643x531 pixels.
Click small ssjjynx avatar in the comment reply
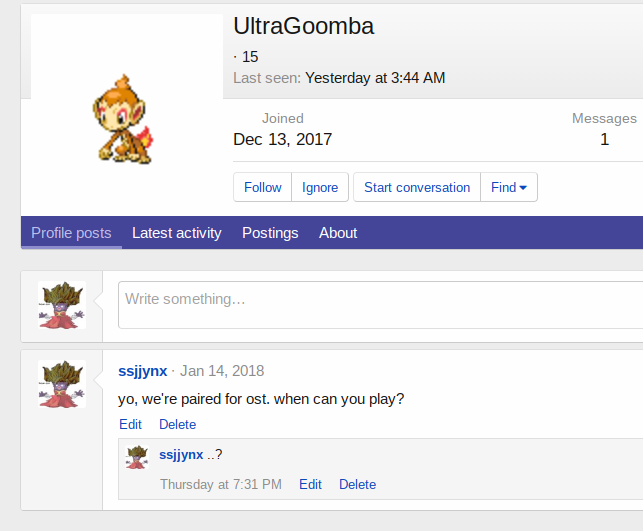pos(138,457)
